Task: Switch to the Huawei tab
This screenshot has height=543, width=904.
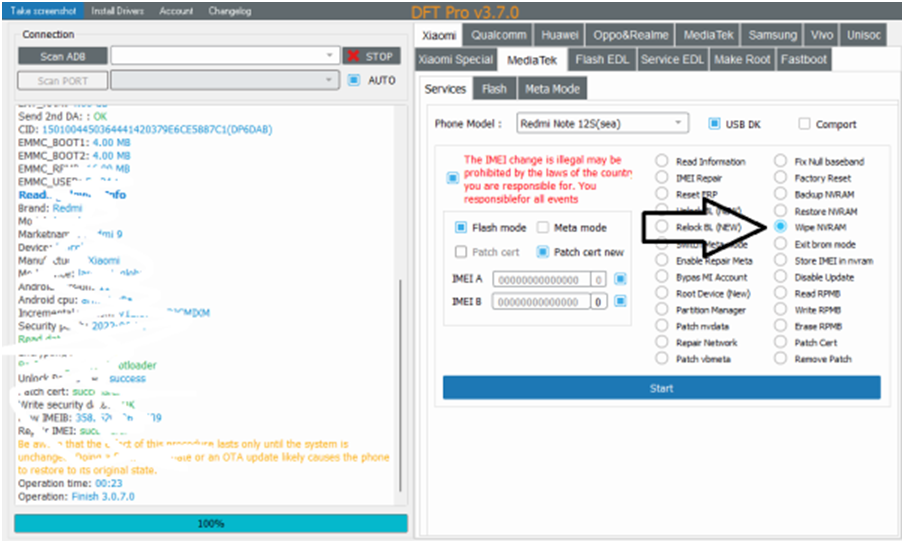Action: [x=559, y=35]
